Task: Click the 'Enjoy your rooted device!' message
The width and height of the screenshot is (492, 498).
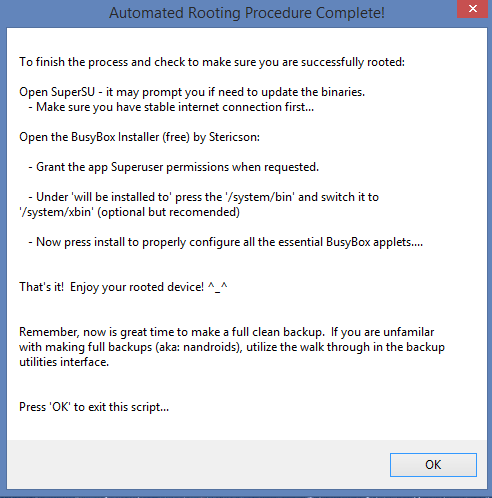Action: click(137, 287)
